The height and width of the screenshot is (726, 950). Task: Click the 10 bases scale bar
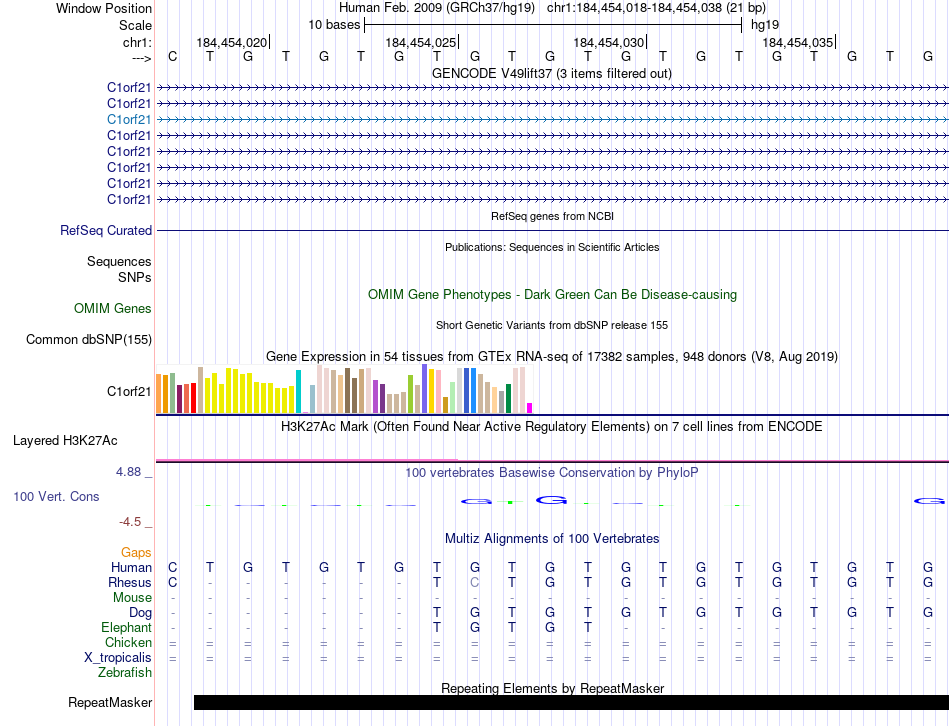[x=552, y=23]
